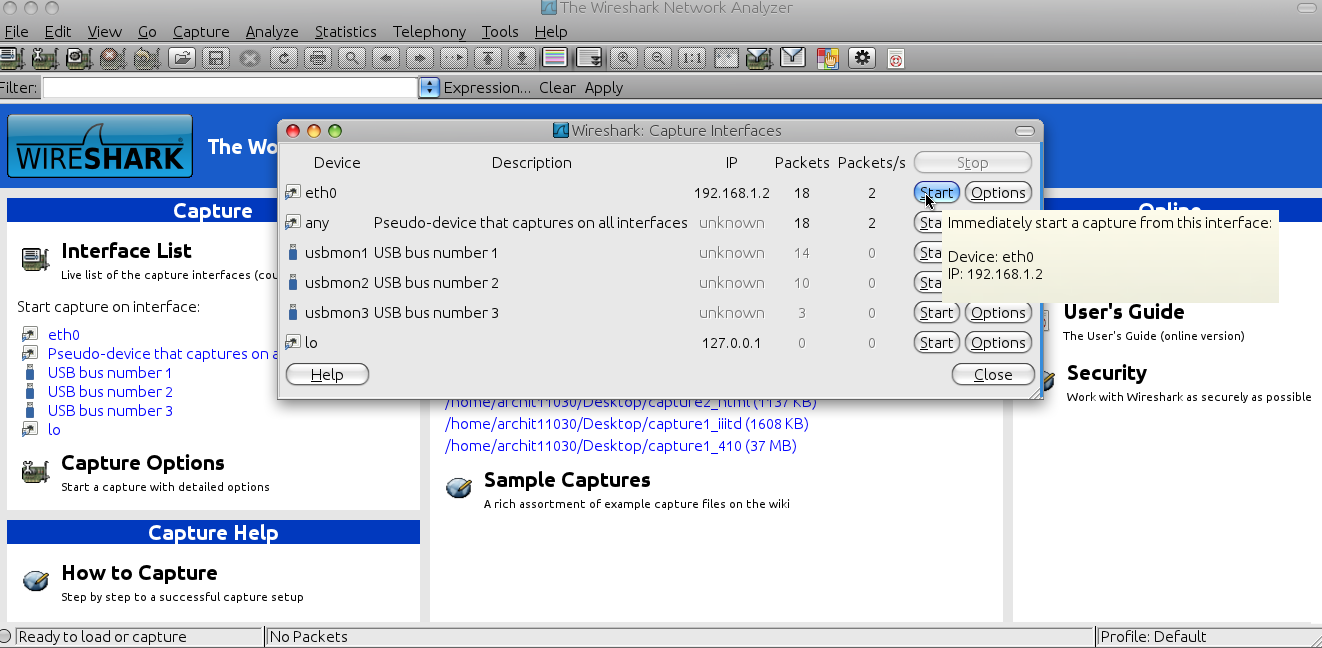
Task: Click the go to first packet icon
Action: (488, 57)
